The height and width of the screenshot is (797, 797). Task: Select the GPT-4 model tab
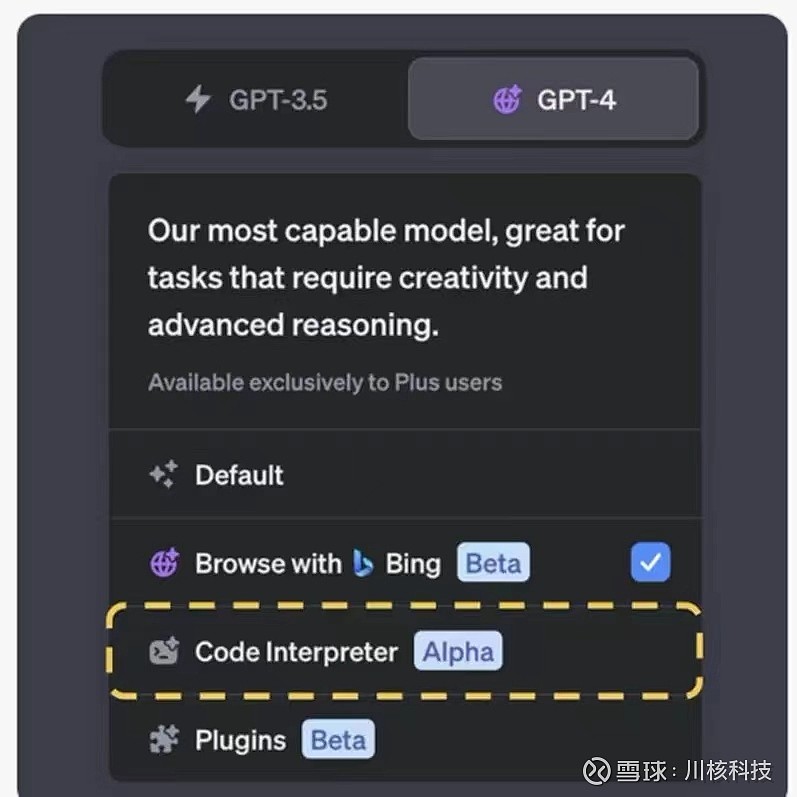553,99
